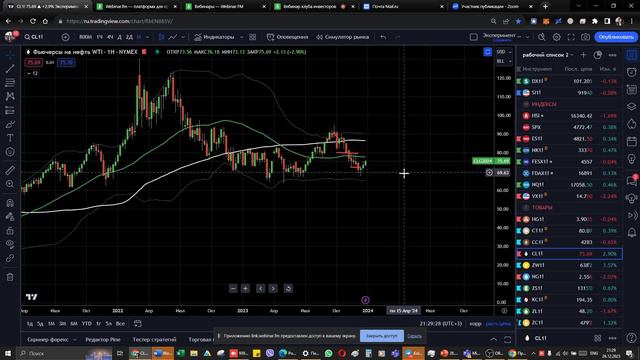Open the layout selector square icon
640x360 pixels.
[473, 37]
